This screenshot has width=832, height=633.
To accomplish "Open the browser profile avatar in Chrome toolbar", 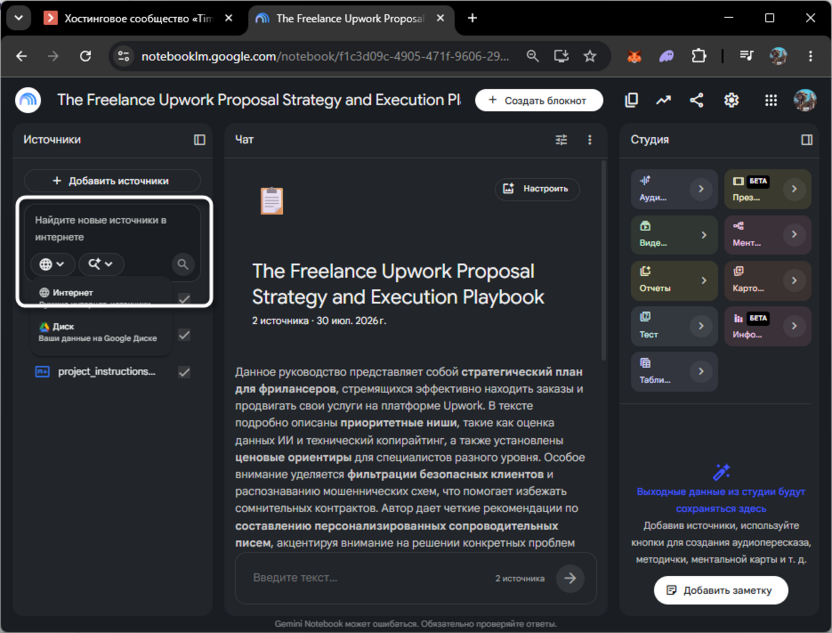I will coord(778,56).
